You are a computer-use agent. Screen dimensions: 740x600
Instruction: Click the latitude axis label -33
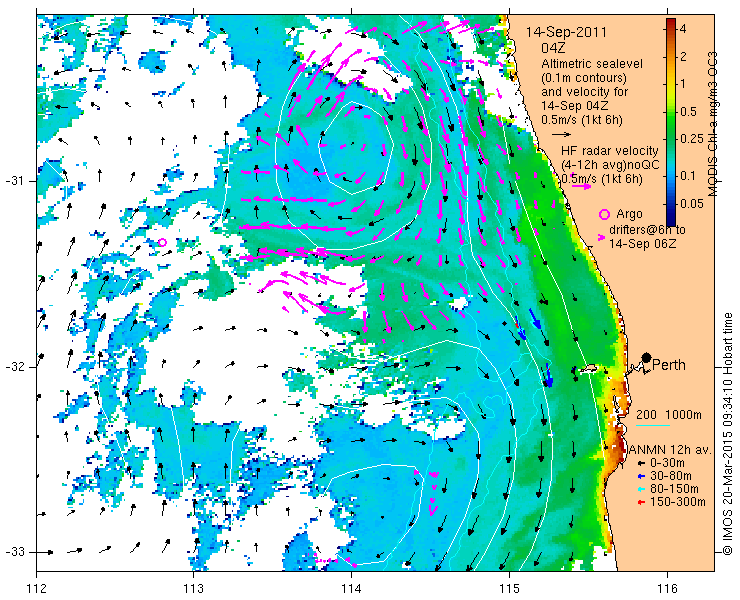pos(14,552)
